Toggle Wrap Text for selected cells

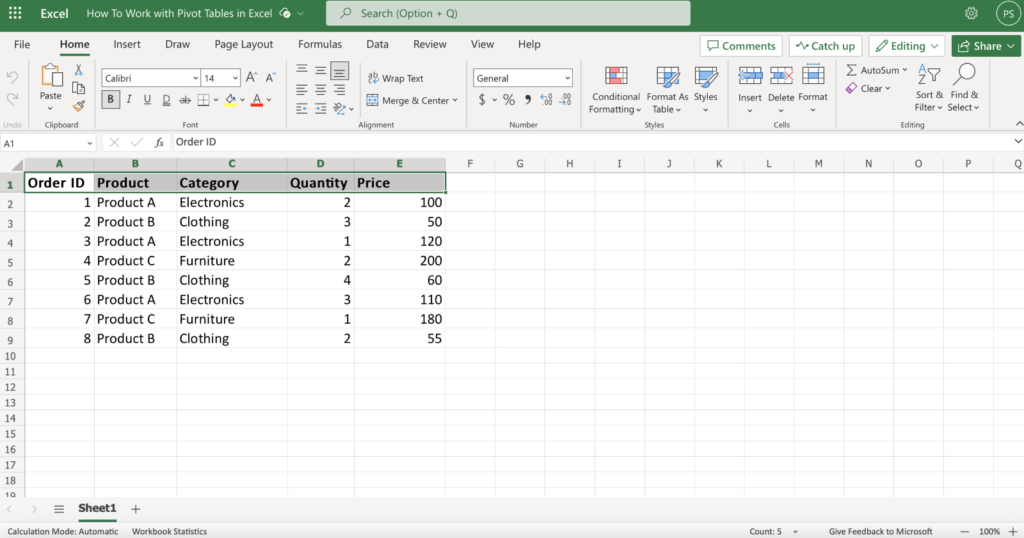coord(395,78)
